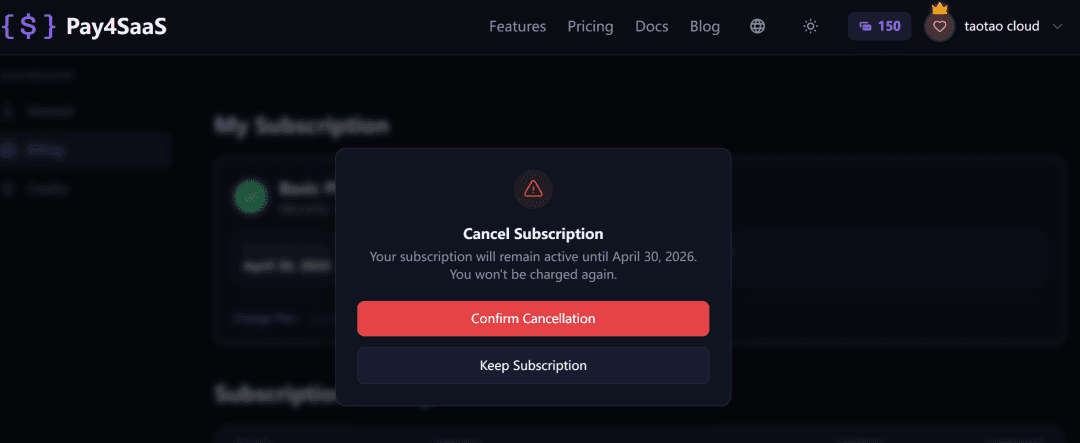Viewport: 1080px width, 443px height.
Task: Click the Pay4SaaS curly-brace dollar logo
Action: pos(29,26)
